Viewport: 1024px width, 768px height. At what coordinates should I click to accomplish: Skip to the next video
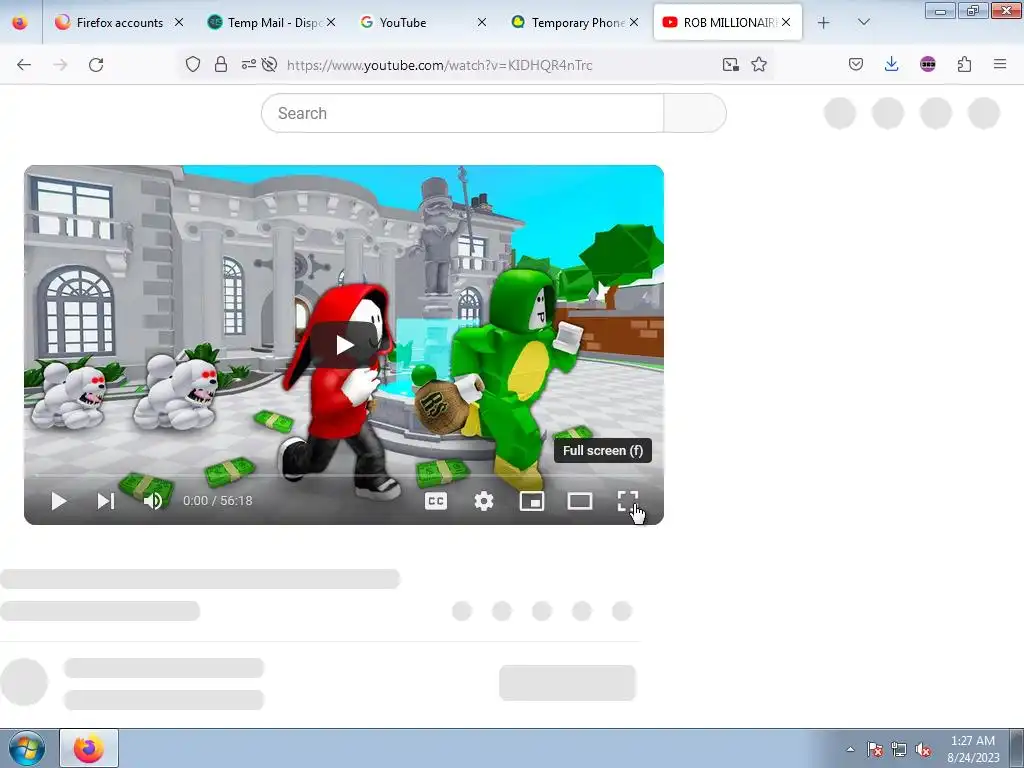(x=106, y=501)
